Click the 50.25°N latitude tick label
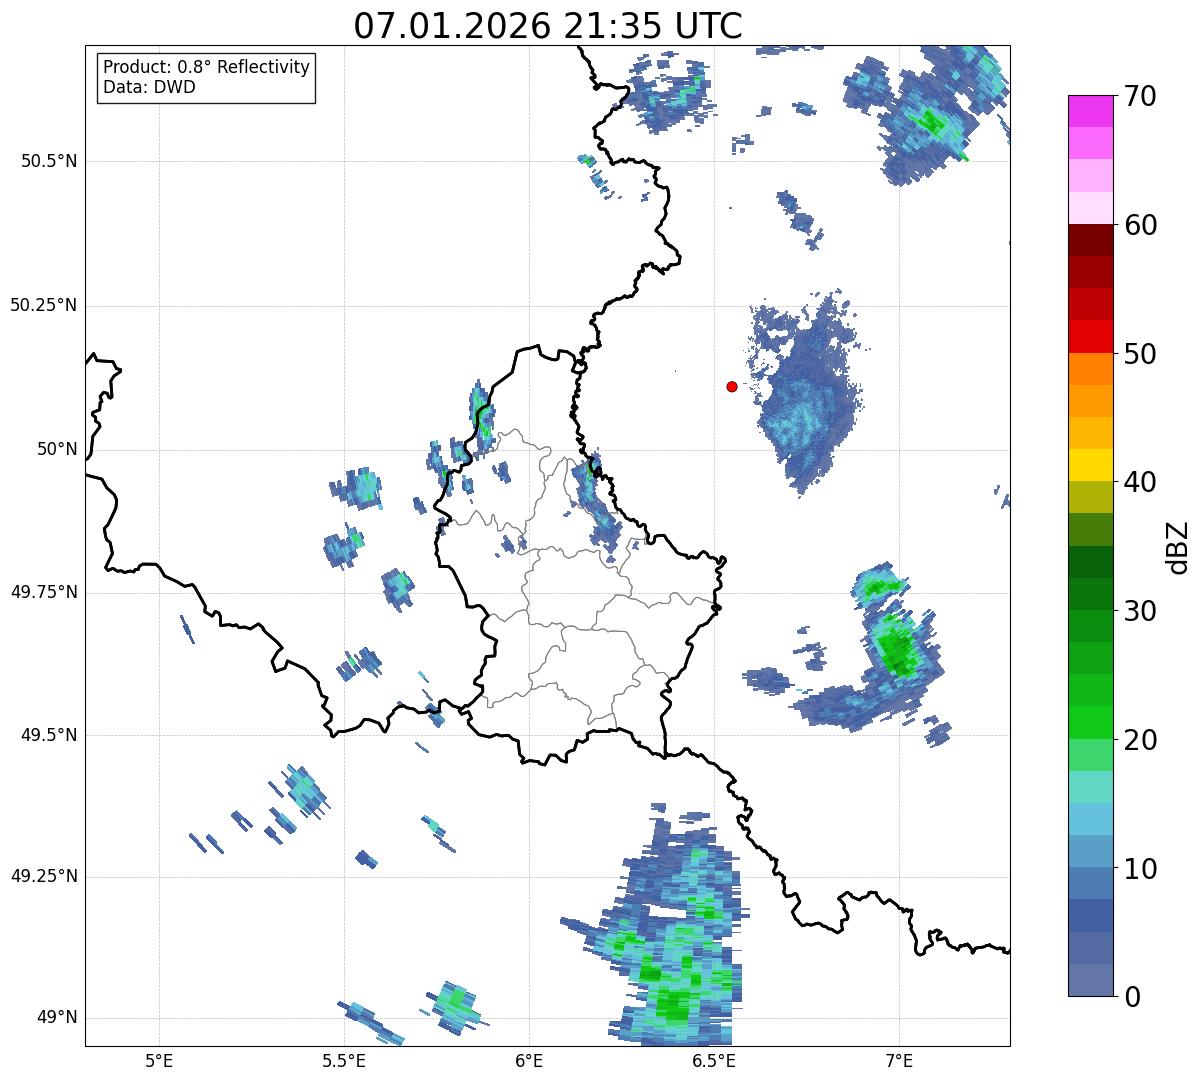1202x1081 pixels. [x=44, y=305]
